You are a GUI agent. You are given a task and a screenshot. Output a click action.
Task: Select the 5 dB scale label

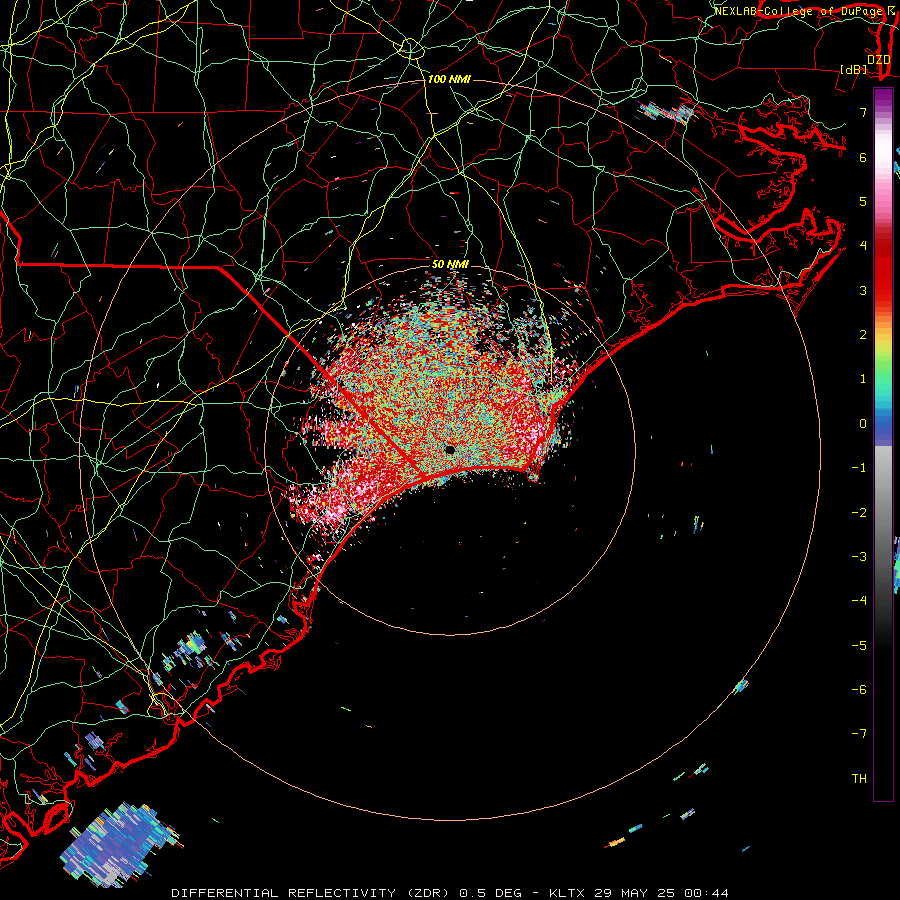tap(863, 201)
